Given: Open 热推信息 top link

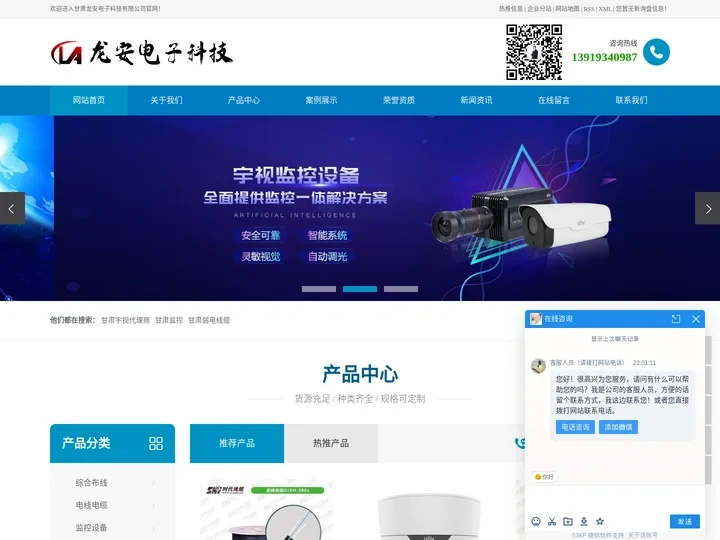Looking at the screenshot, I should [x=511, y=9].
